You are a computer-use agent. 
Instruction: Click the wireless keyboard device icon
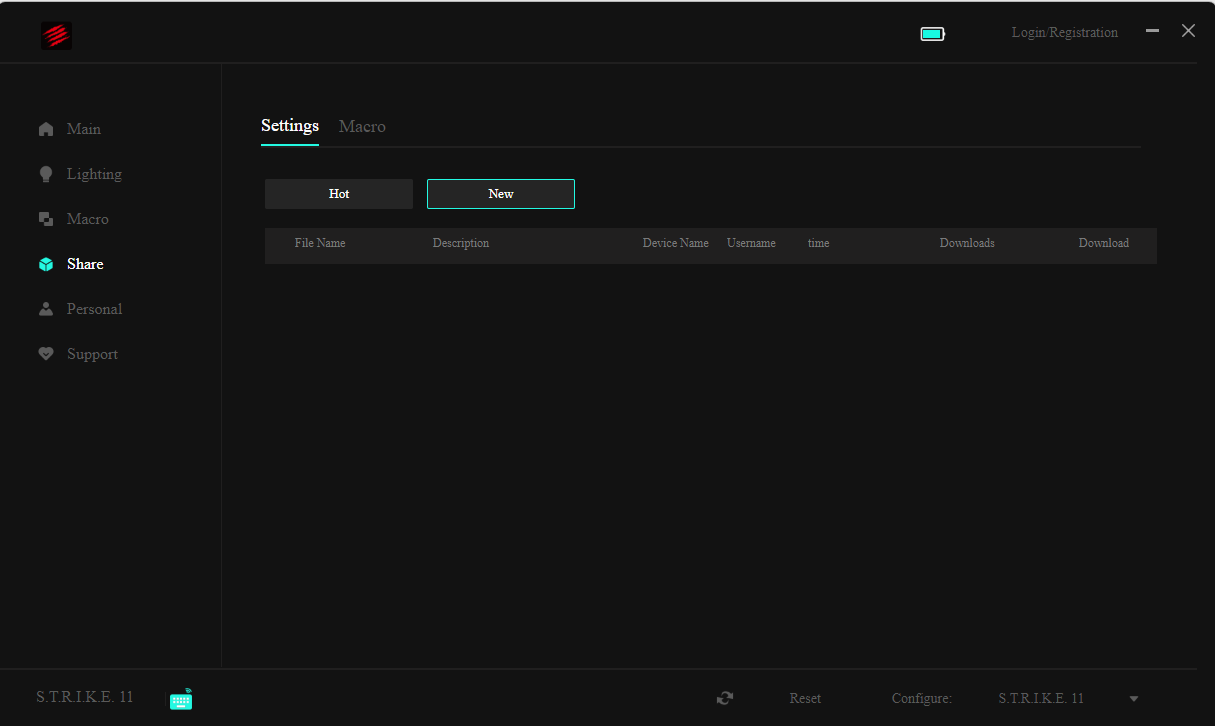[181, 699]
